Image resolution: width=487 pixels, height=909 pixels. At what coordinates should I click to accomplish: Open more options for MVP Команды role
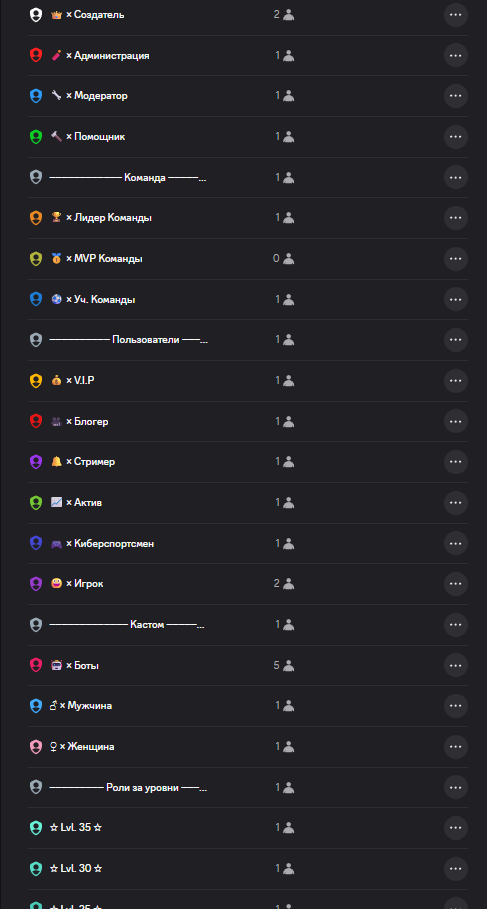pyautogui.click(x=456, y=259)
